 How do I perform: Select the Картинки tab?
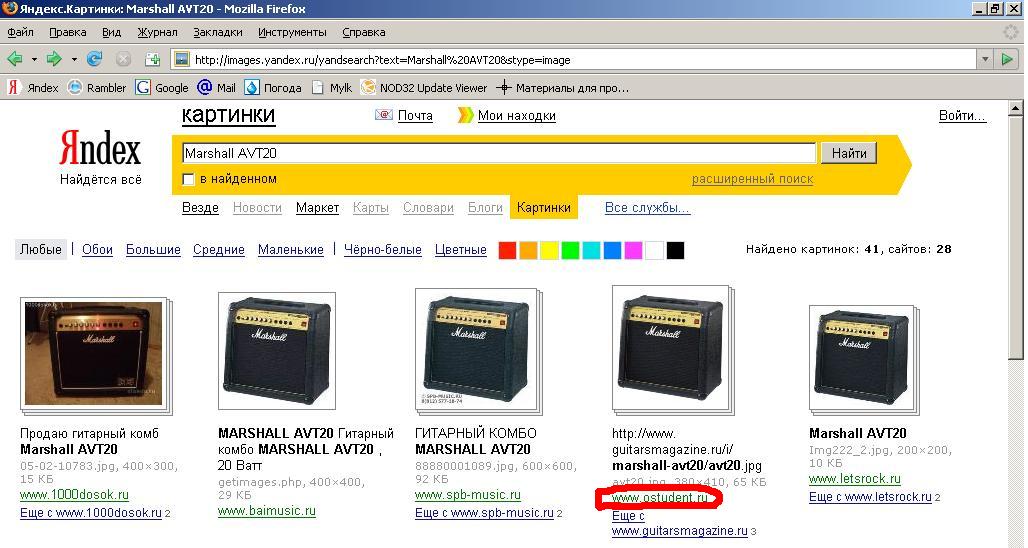coord(544,208)
